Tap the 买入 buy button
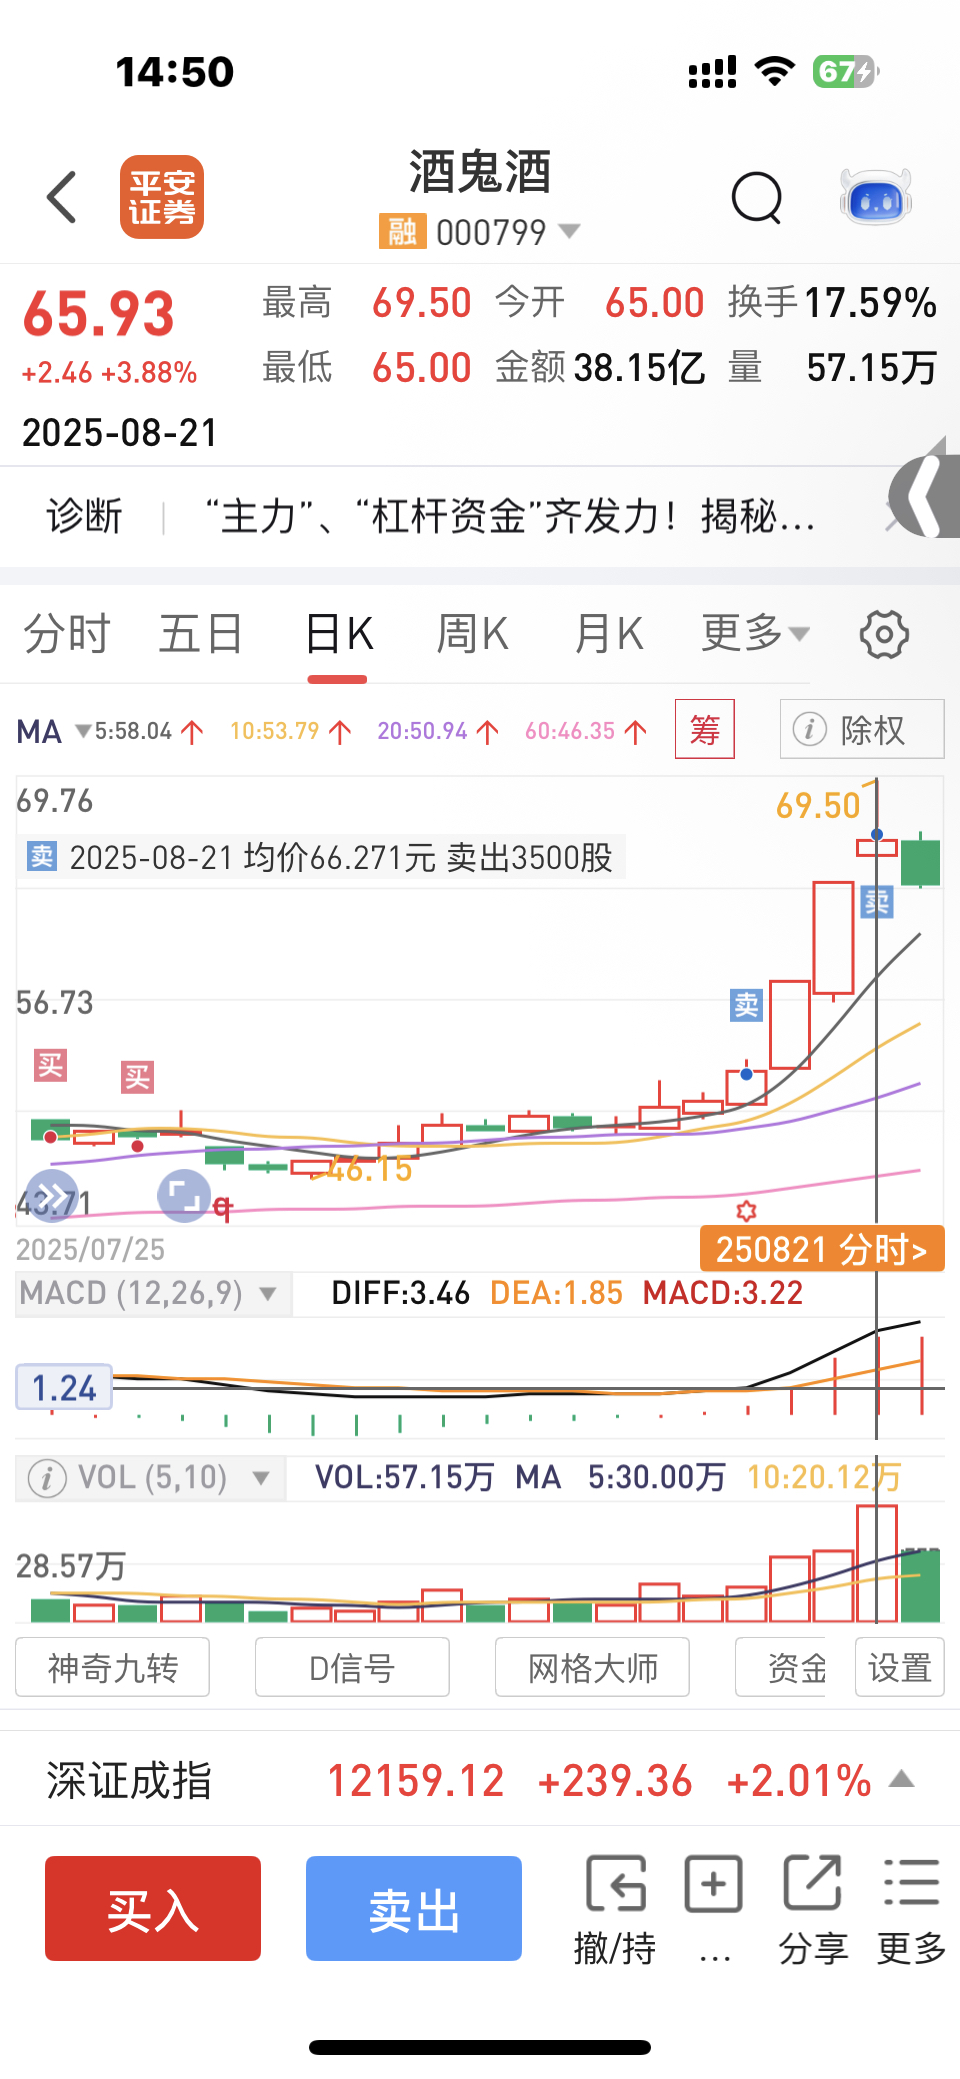Screen dimensions: 960x2079 pyautogui.click(x=153, y=1908)
